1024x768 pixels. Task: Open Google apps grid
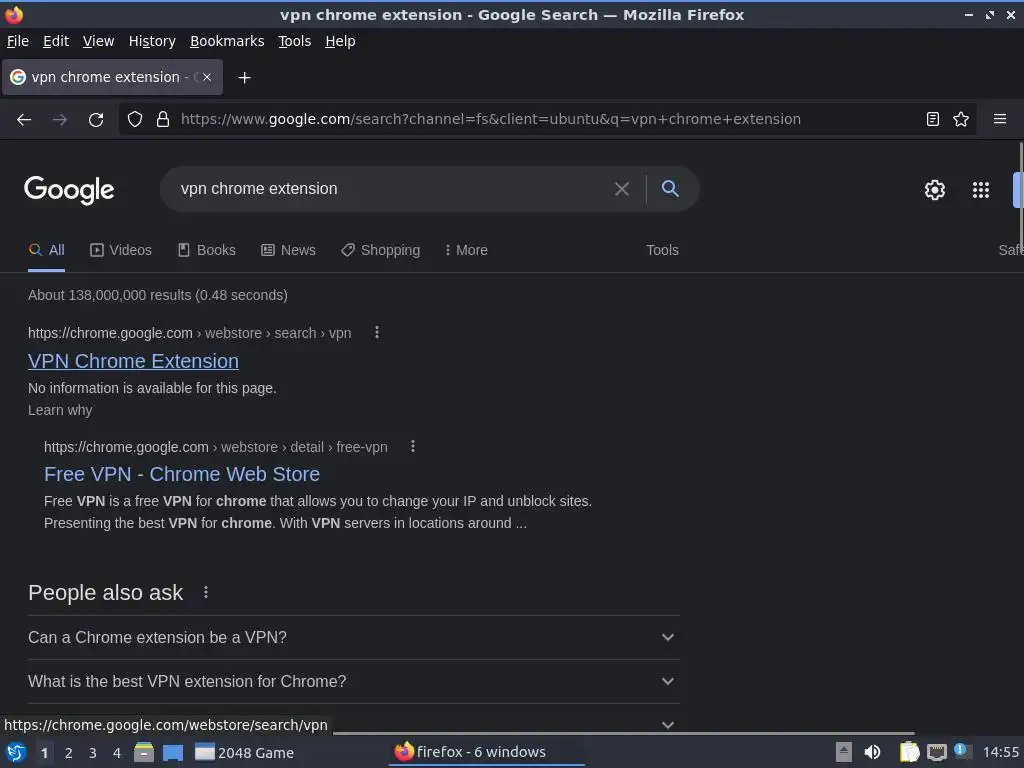pyautogui.click(x=981, y=190)
